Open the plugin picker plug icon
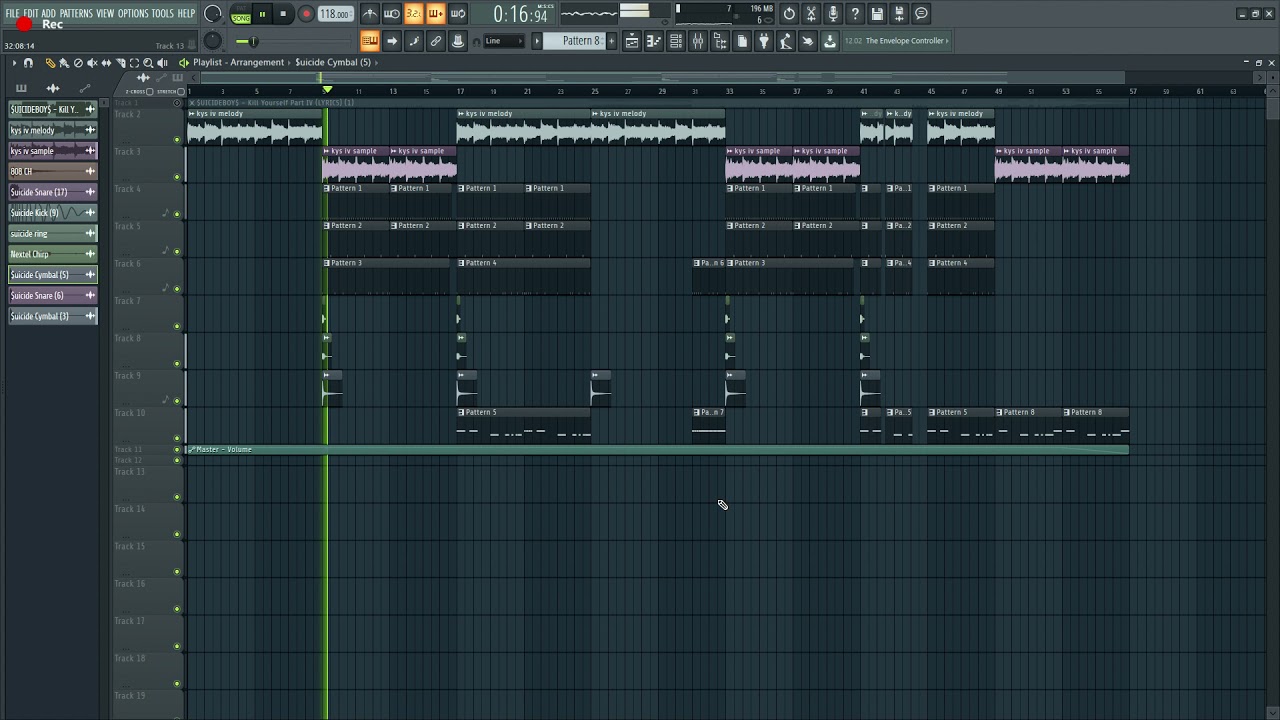Image resolution: width=1280 pixels, height=720 pixels. [764, 41]
